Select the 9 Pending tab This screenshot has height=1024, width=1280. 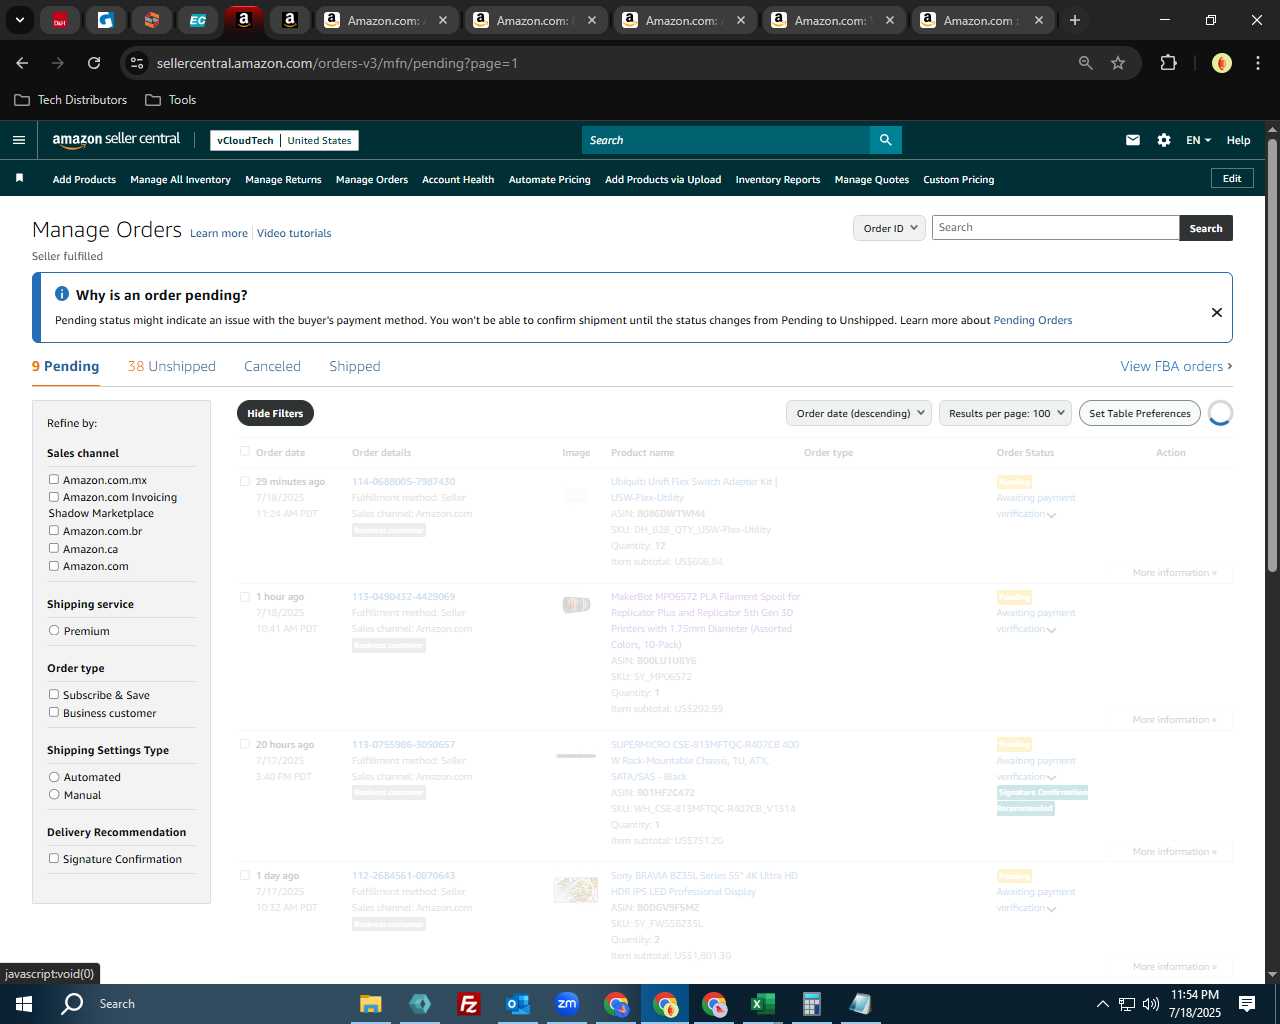pyautogui.click(x=65, y=366)
